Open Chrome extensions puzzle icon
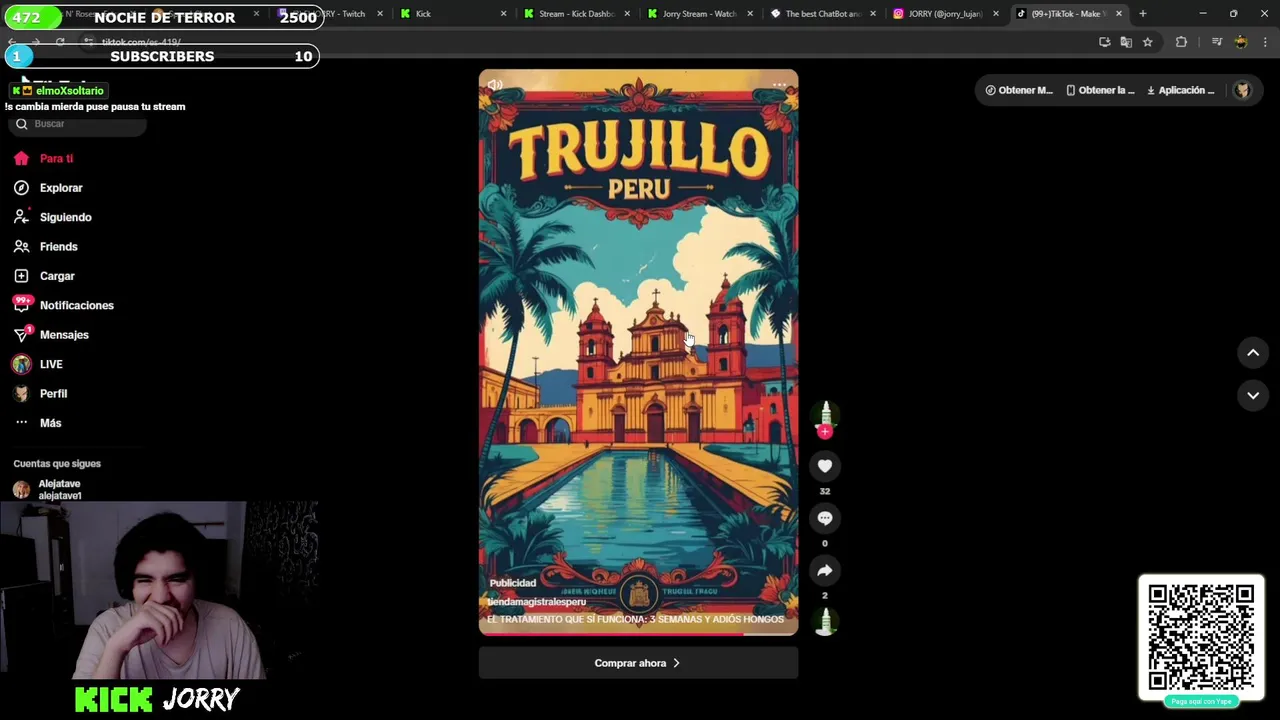The height and width of the screenshot is (720, 1280). 1181,42
